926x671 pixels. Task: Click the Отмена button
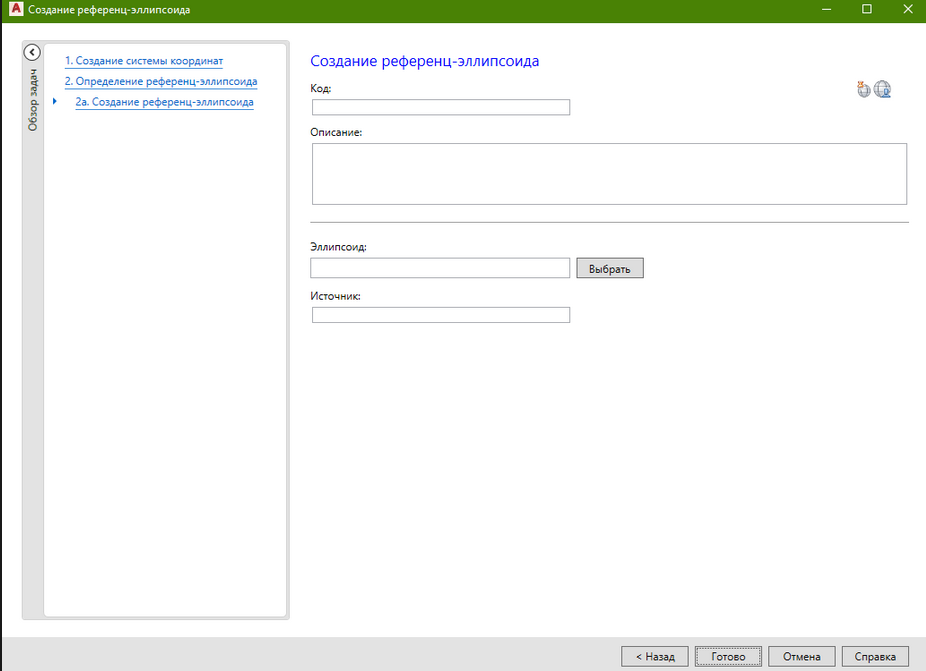coord(801,657)
